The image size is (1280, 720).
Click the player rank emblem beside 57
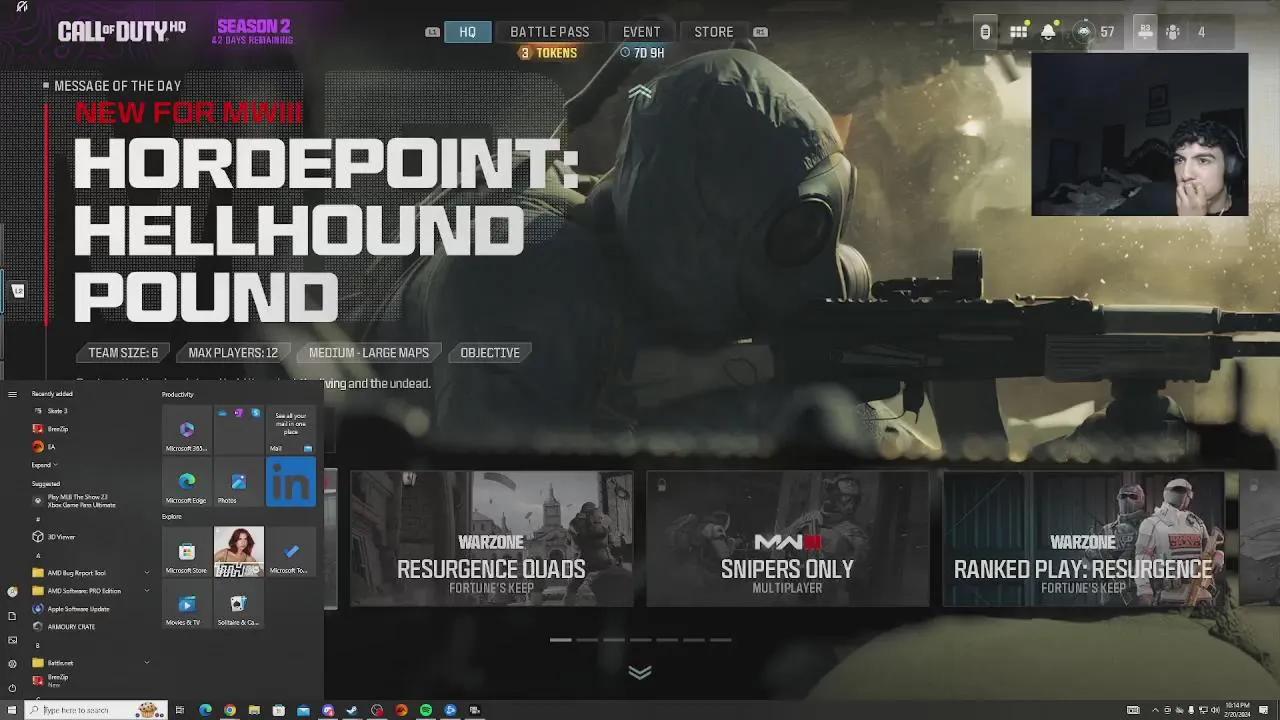(1084, 32)
